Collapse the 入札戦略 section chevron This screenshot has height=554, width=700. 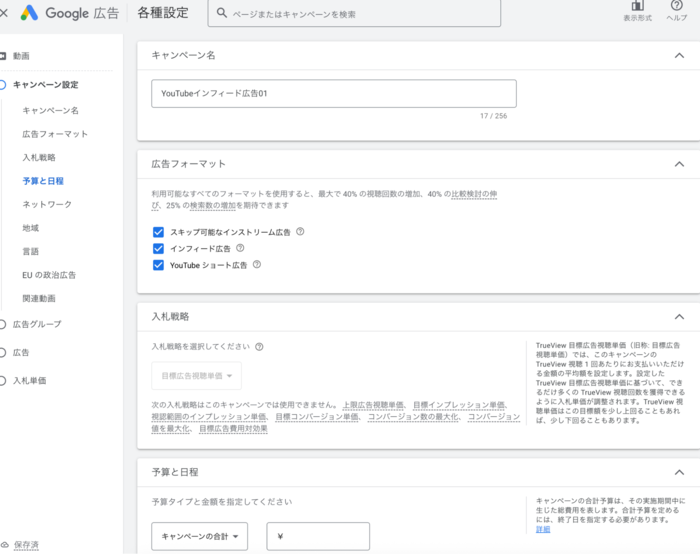(x=679, y=317)
